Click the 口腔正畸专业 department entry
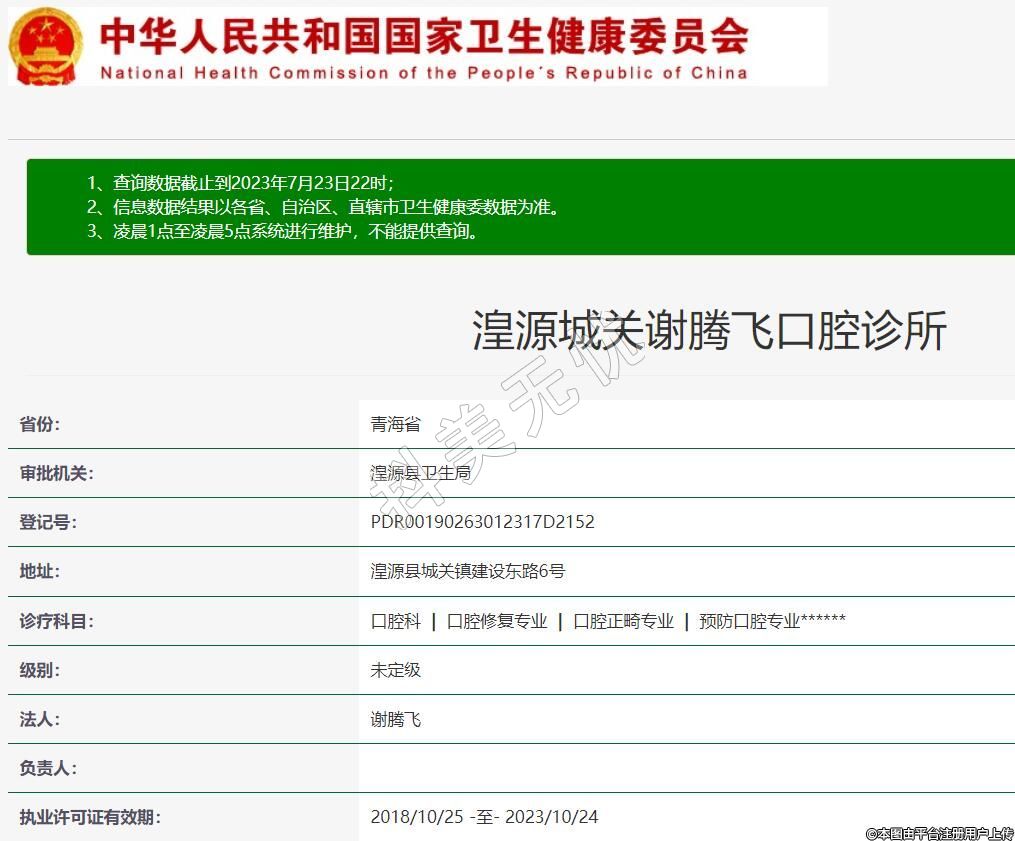1015x841 pixels. pyautogui.click(x=623, y=621)
